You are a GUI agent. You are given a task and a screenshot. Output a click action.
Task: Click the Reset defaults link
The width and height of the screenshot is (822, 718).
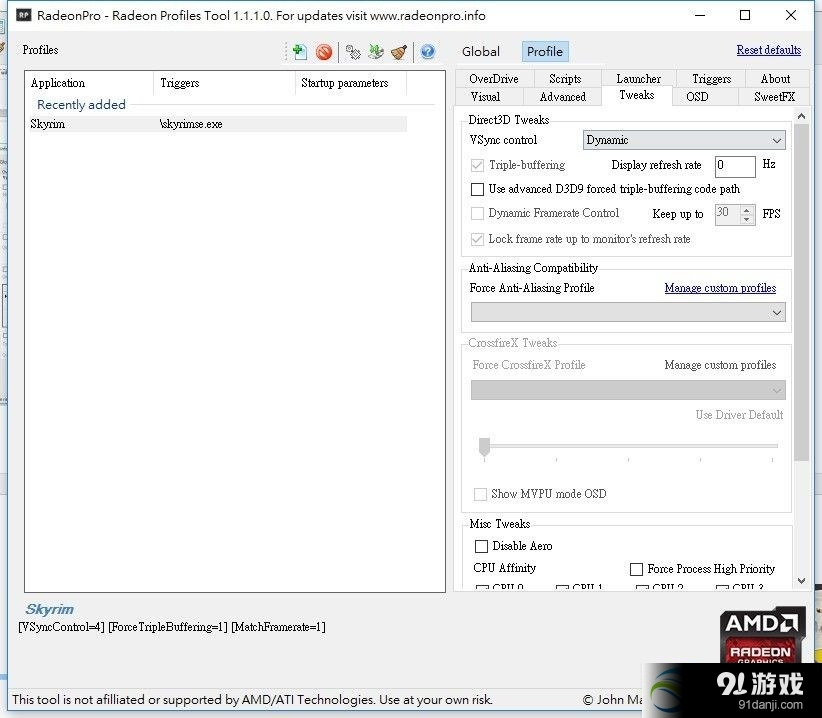(769, 50)
